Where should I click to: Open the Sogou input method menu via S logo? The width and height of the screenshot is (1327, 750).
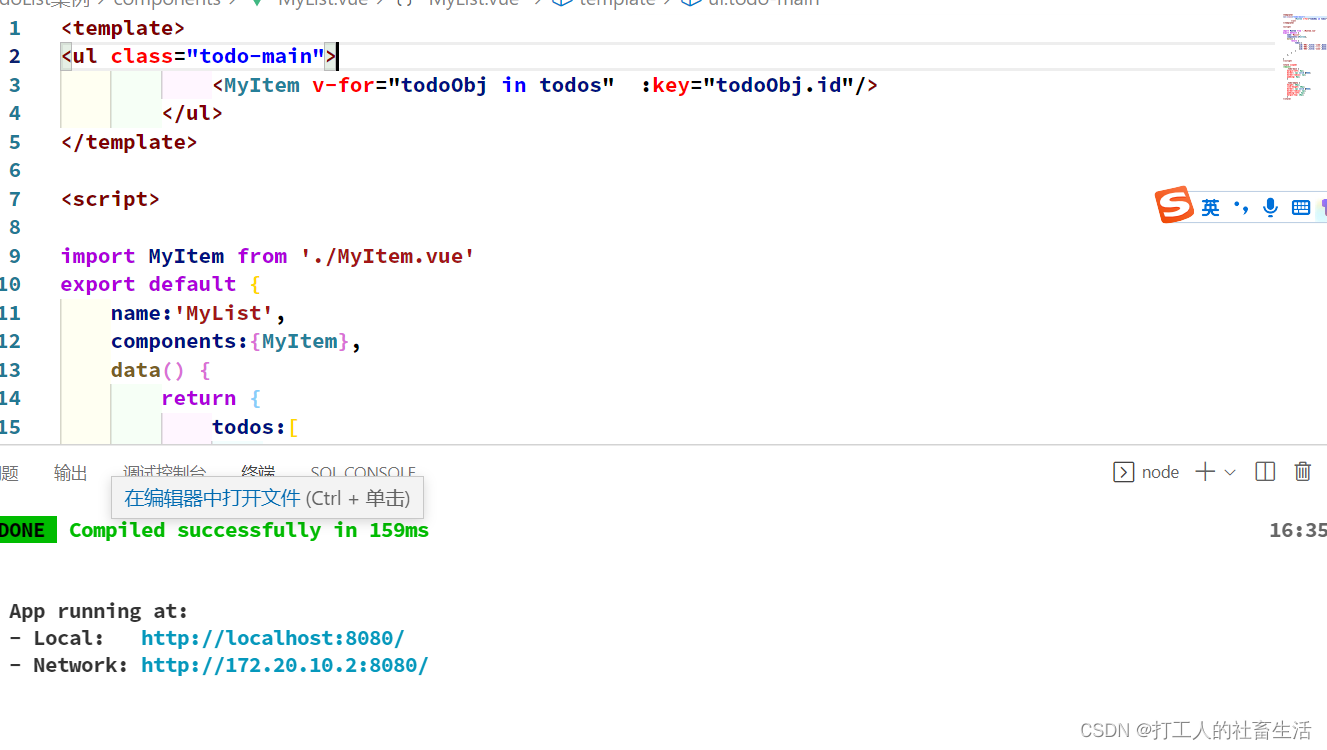coord(1174,205)
